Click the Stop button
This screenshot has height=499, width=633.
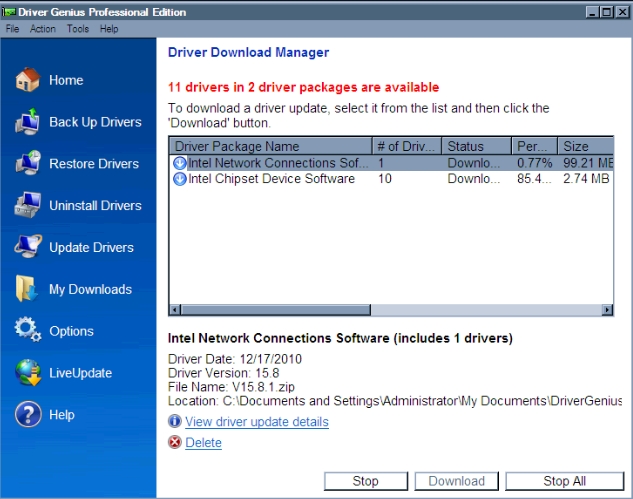coord(365,481)
